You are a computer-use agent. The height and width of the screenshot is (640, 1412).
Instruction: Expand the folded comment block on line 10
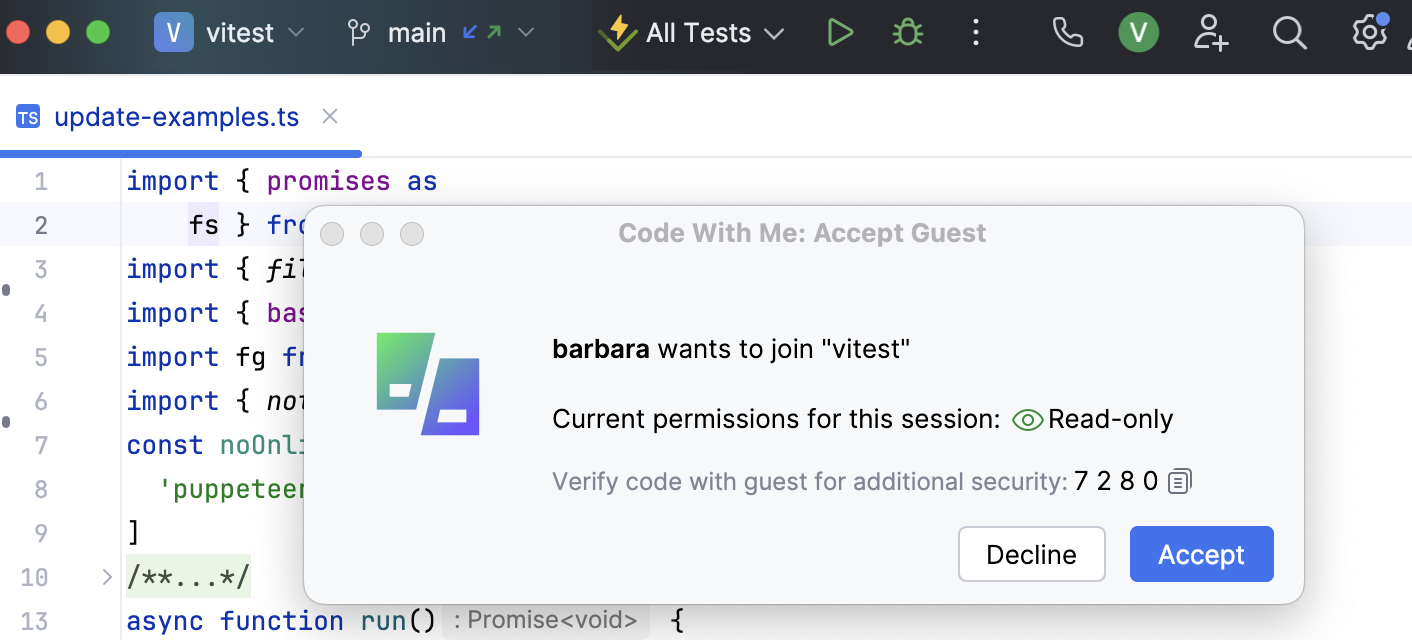(x=107, y=577)
